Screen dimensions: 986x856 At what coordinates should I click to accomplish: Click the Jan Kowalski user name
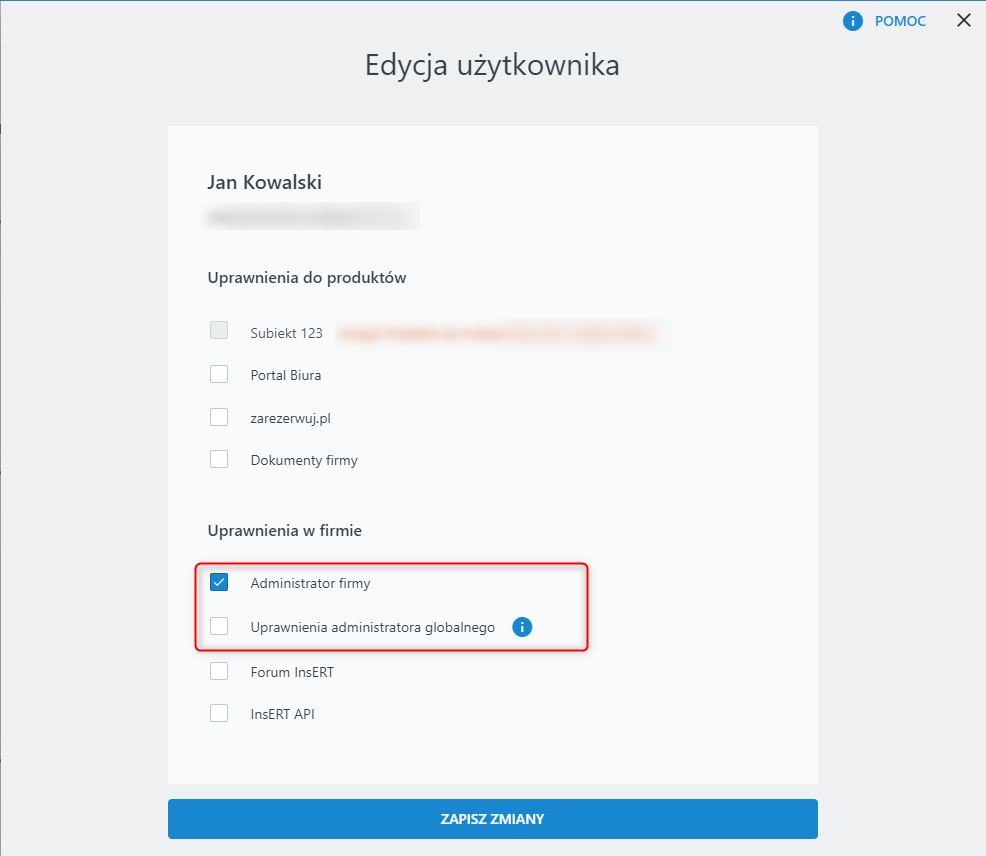pos(264,182)
